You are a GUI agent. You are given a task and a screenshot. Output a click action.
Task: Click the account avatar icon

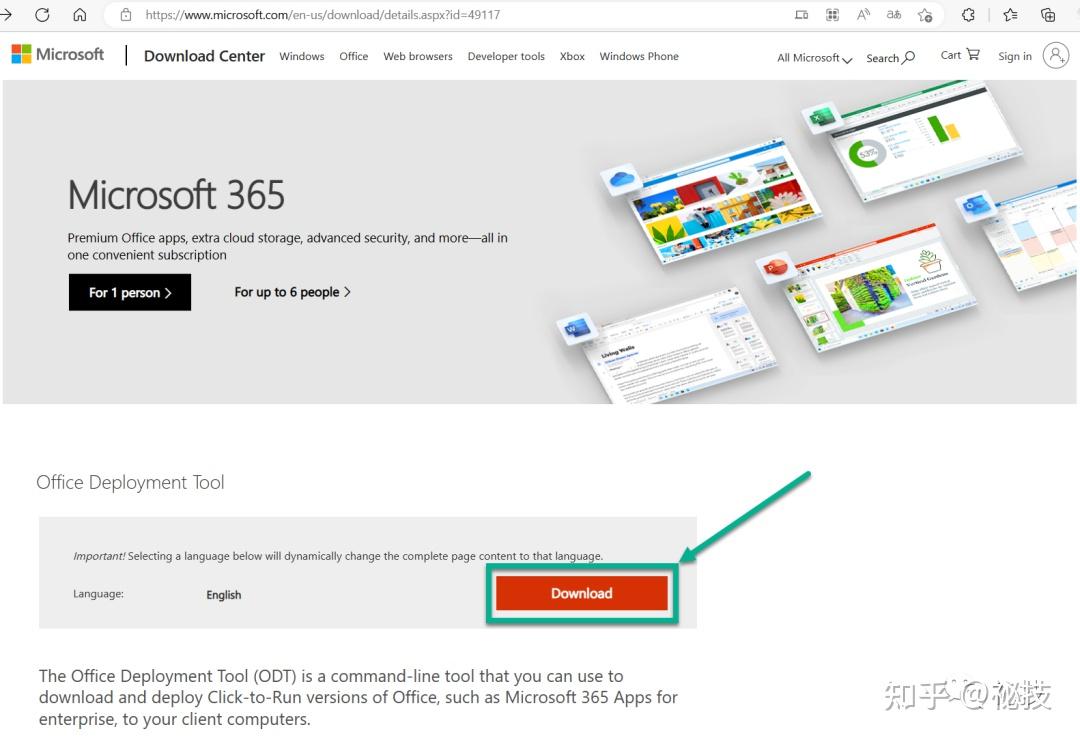pos(1055,55)
